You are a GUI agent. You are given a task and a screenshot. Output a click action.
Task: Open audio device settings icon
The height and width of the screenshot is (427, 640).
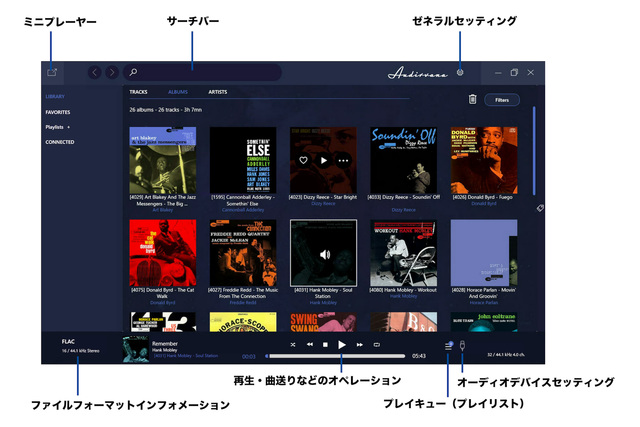[462, 346]
